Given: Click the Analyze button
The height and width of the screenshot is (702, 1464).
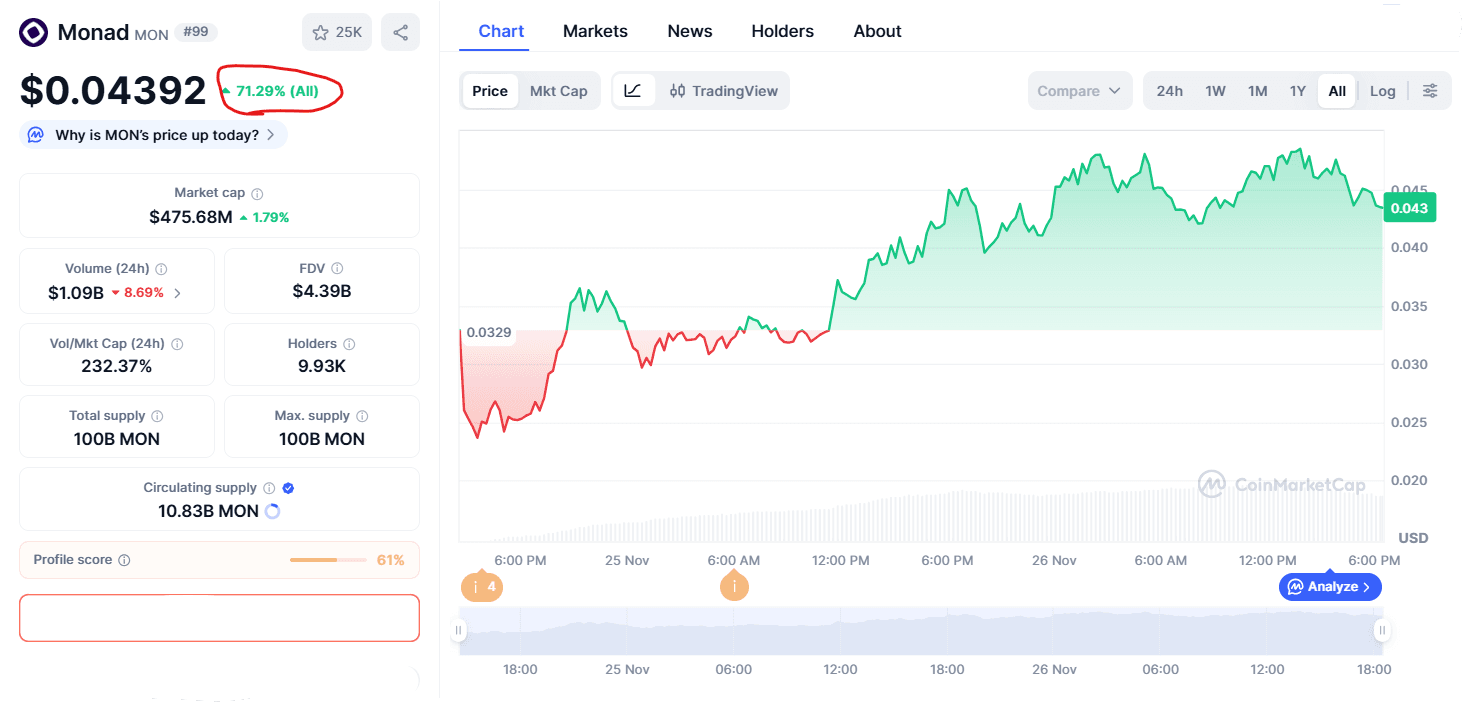Looking at the screenshot, I should coord(1330,587).
